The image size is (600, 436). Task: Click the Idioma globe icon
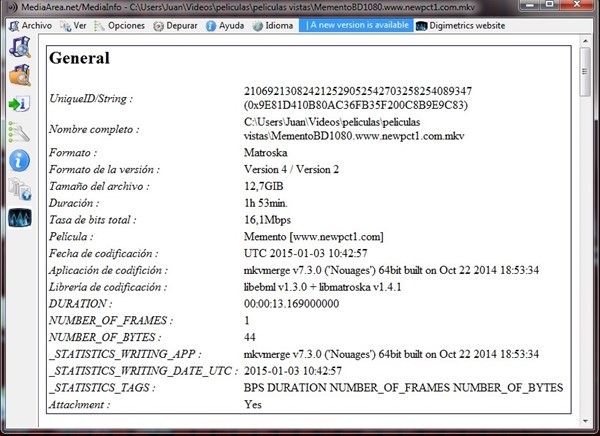[258, 26]
